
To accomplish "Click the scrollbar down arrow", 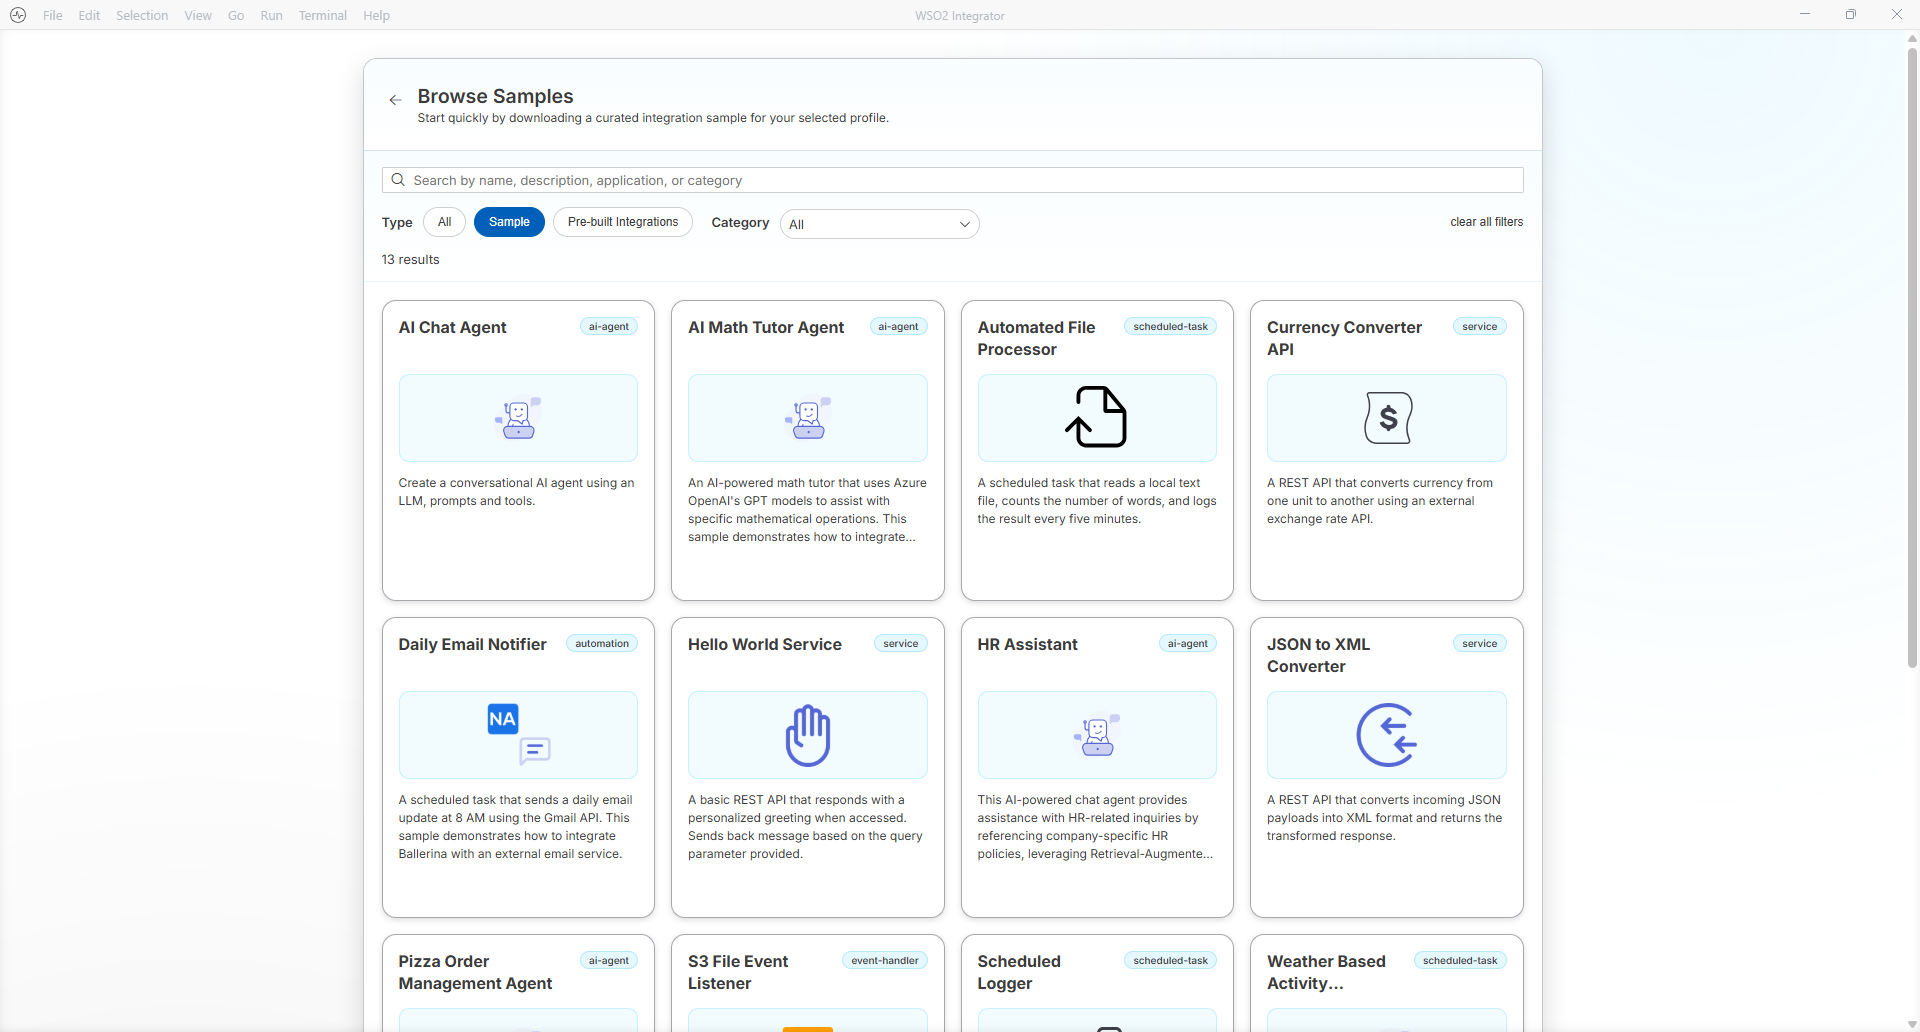I will tap(1912, 1024).
